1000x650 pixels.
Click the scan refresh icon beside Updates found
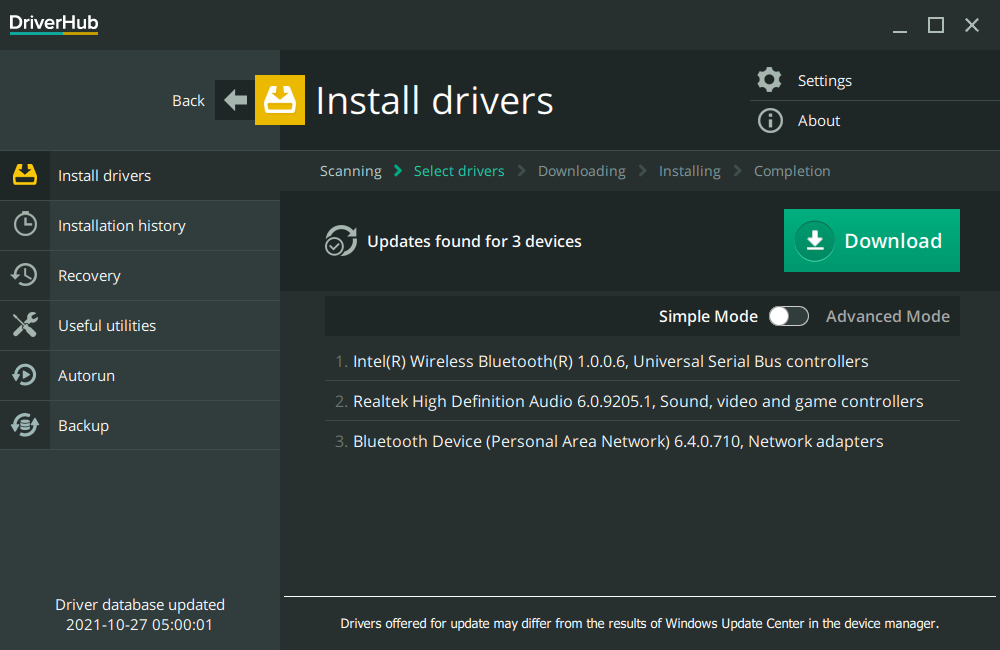341,240
